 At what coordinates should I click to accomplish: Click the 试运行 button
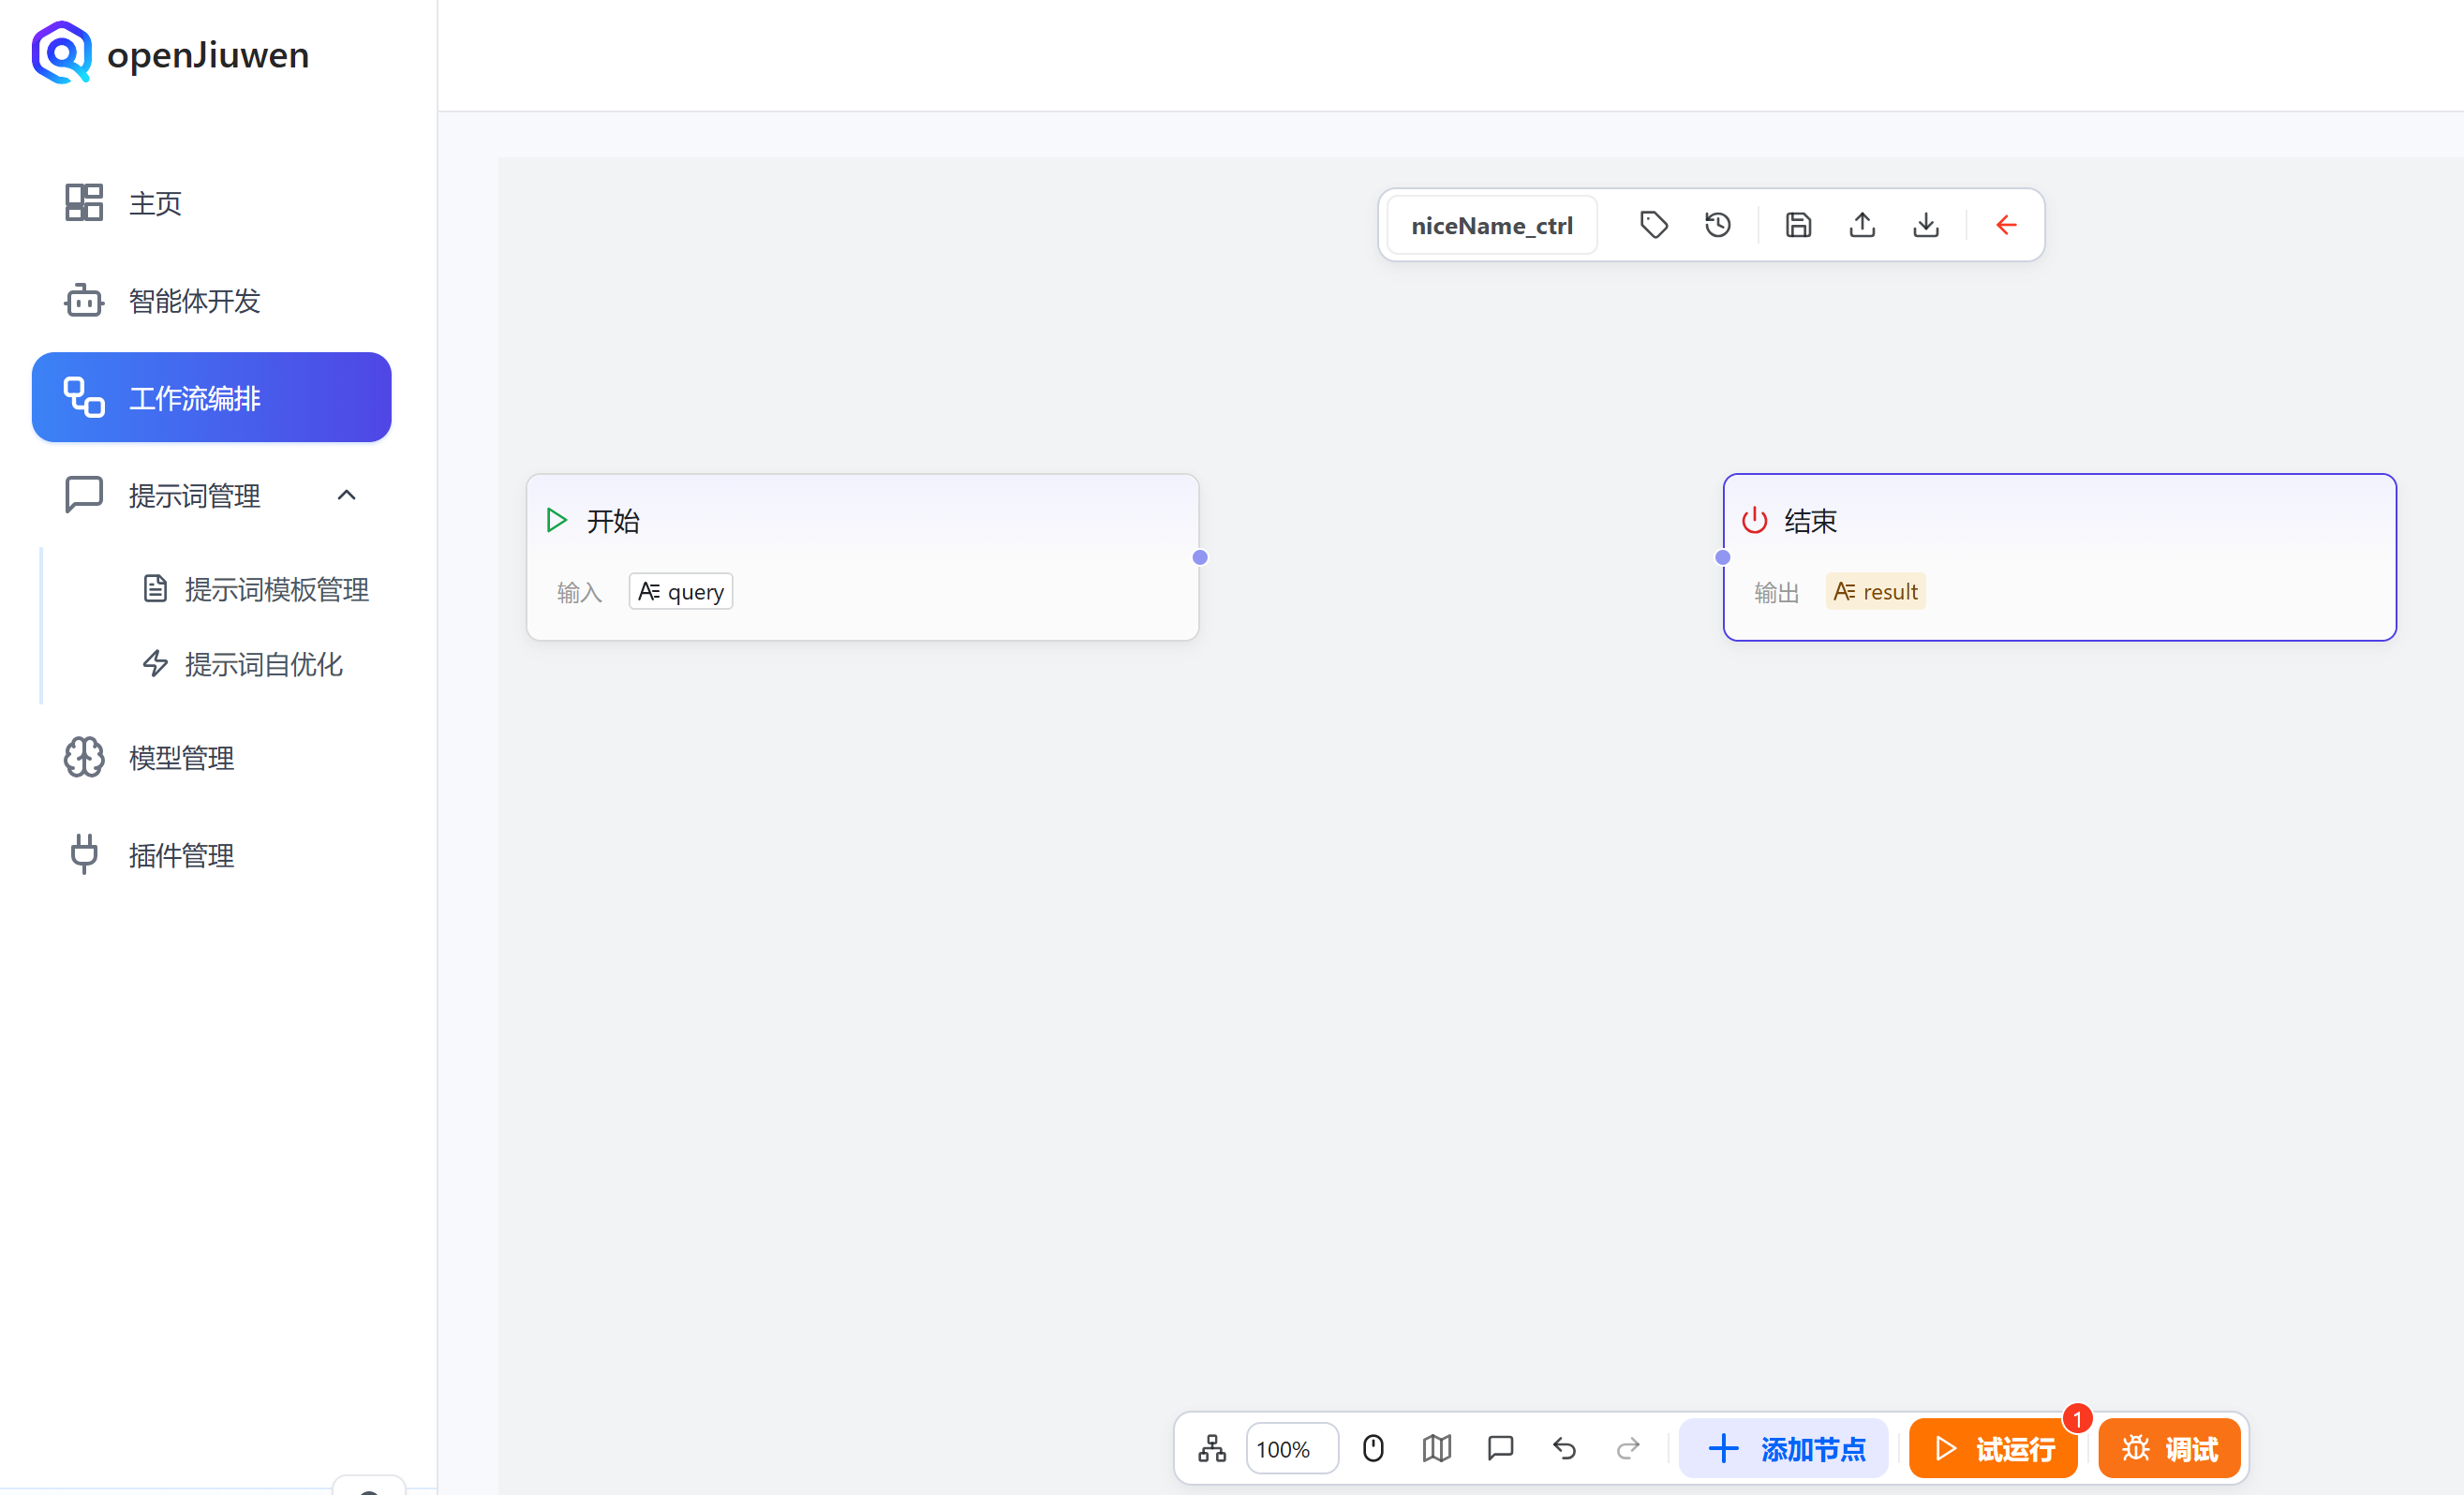pos(1992,1447)
